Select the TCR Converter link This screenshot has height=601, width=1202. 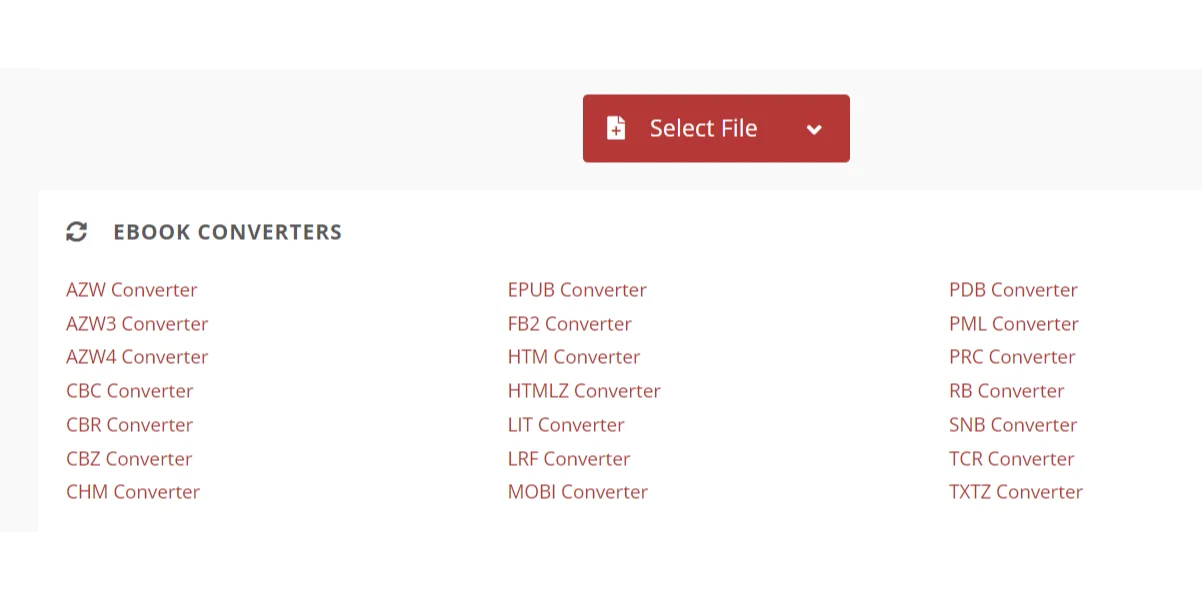pyautogui.click(x=1012, y=459)
